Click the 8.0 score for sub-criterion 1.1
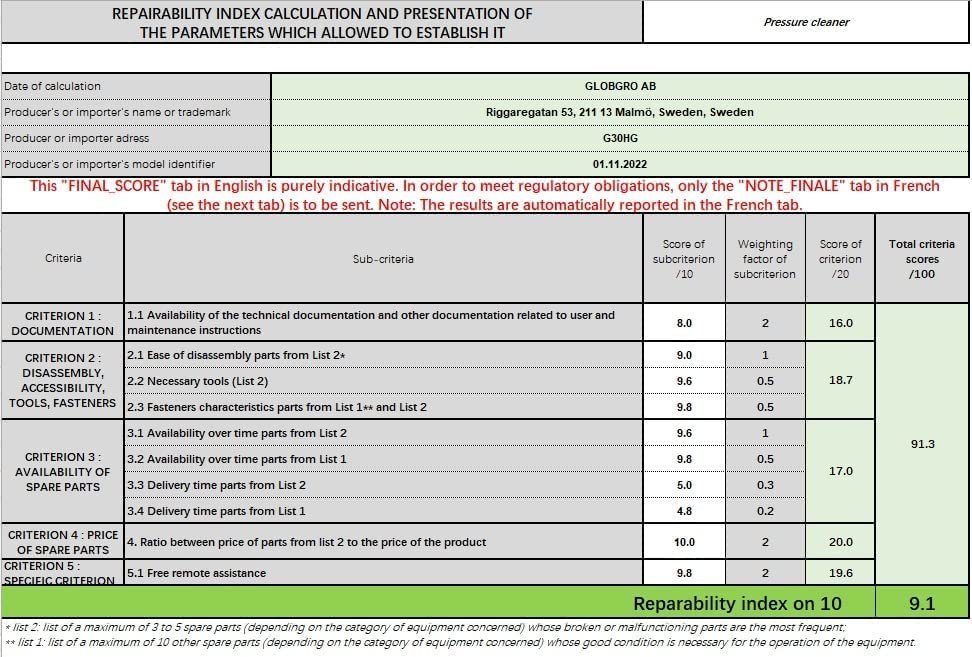Screen dimensions: 972x657 (x=684, y=323)
